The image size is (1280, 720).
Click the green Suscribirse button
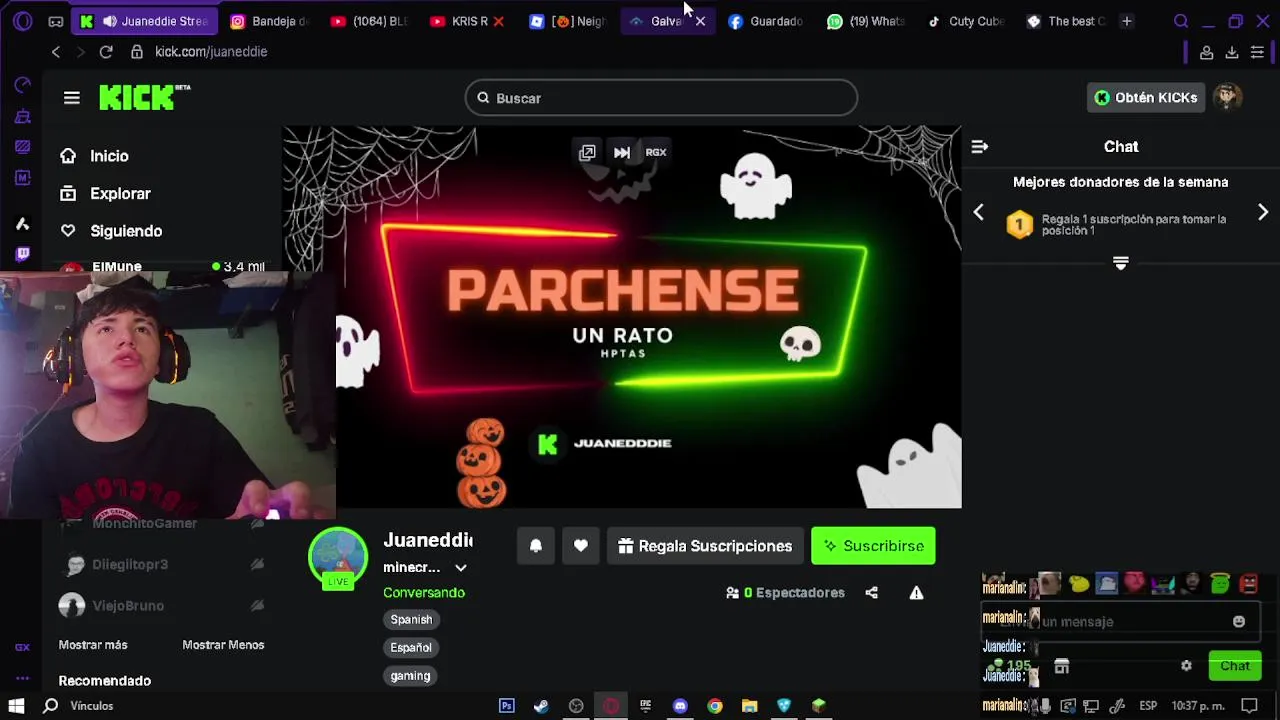coord(873,546)
